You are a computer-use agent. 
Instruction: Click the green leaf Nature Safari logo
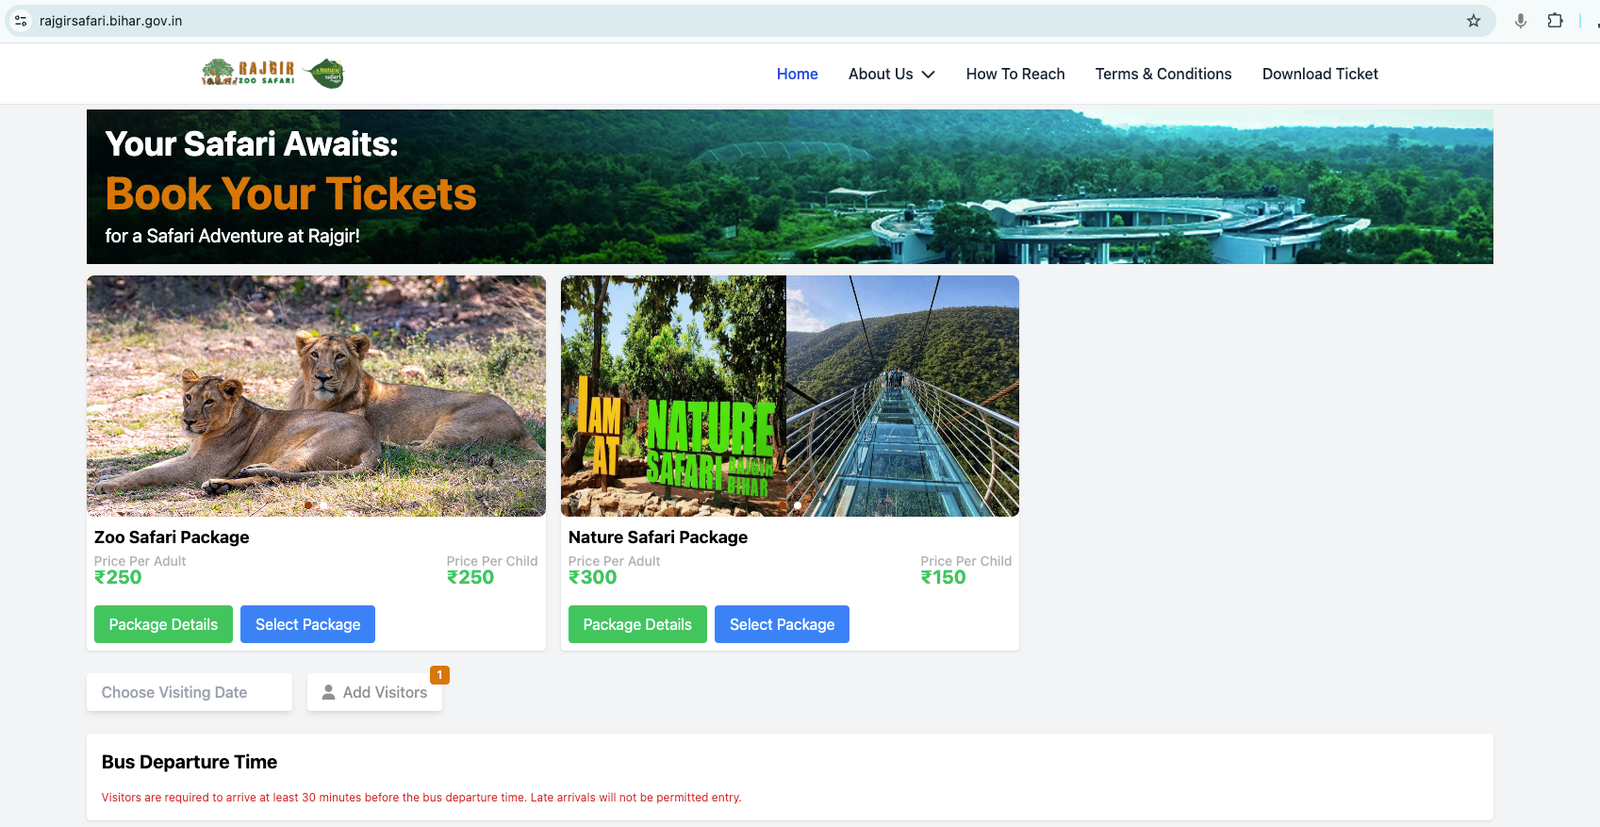coord(324,73)
